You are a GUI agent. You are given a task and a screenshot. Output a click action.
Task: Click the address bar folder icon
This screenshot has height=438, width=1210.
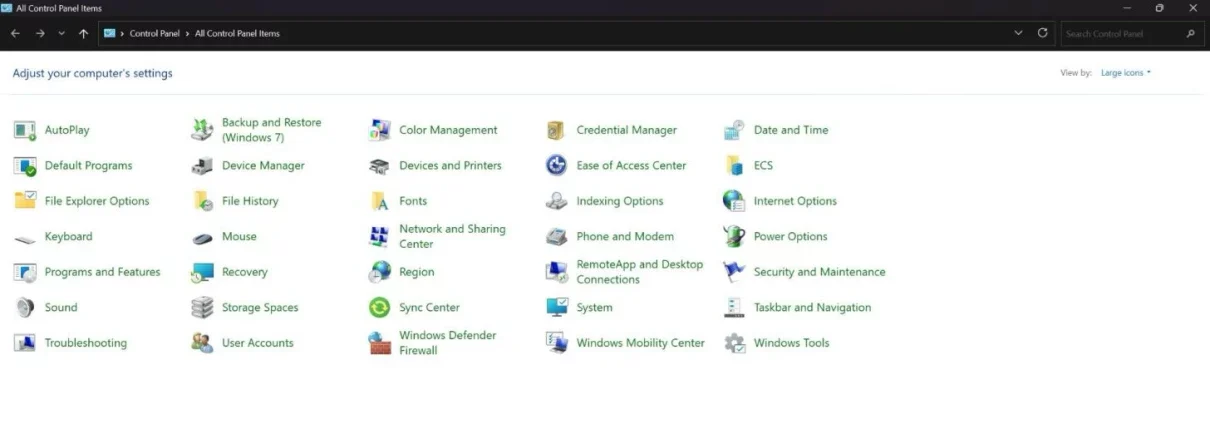pyautogui.click(x=110, y=33)
